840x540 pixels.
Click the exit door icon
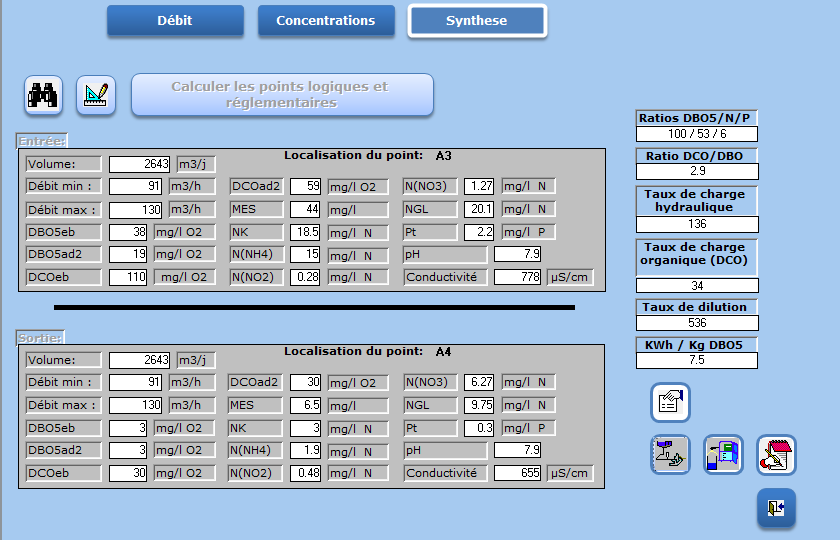click(x=776, y=507)
